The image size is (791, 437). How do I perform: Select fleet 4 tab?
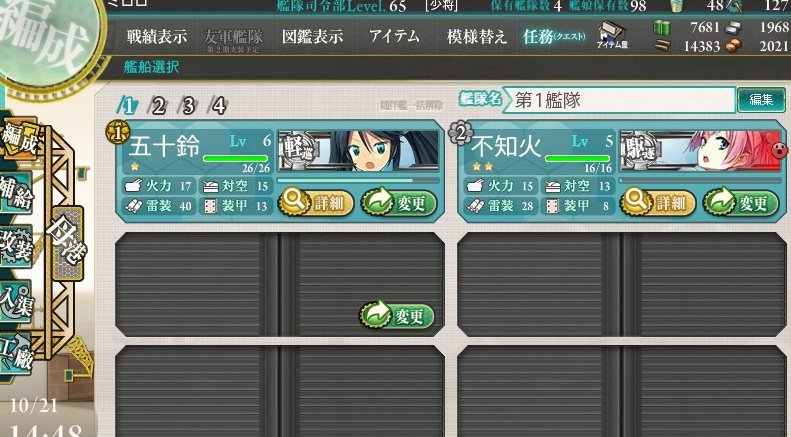click(x=218, y=105)
